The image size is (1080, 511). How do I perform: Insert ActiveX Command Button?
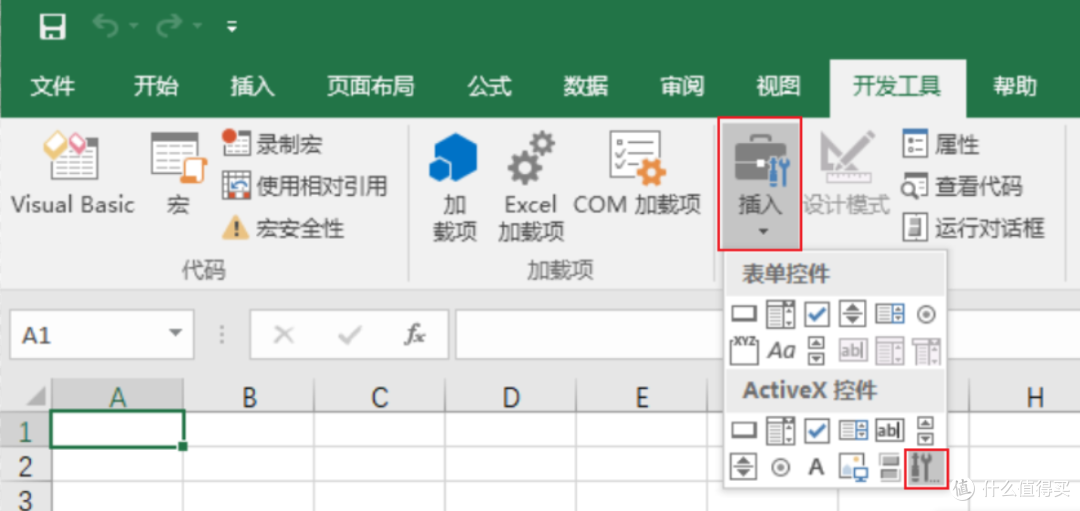[743, 431]
